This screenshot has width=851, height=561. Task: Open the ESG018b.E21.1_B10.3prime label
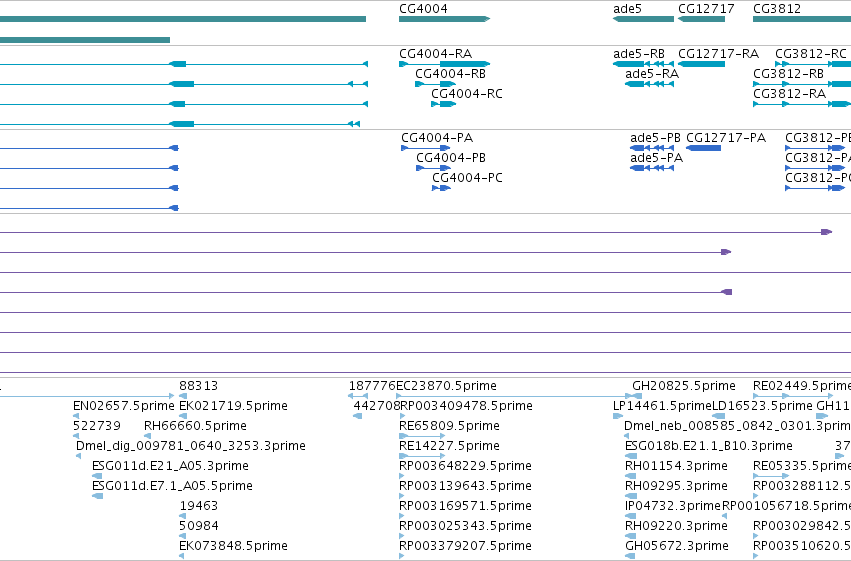point(709,446)
